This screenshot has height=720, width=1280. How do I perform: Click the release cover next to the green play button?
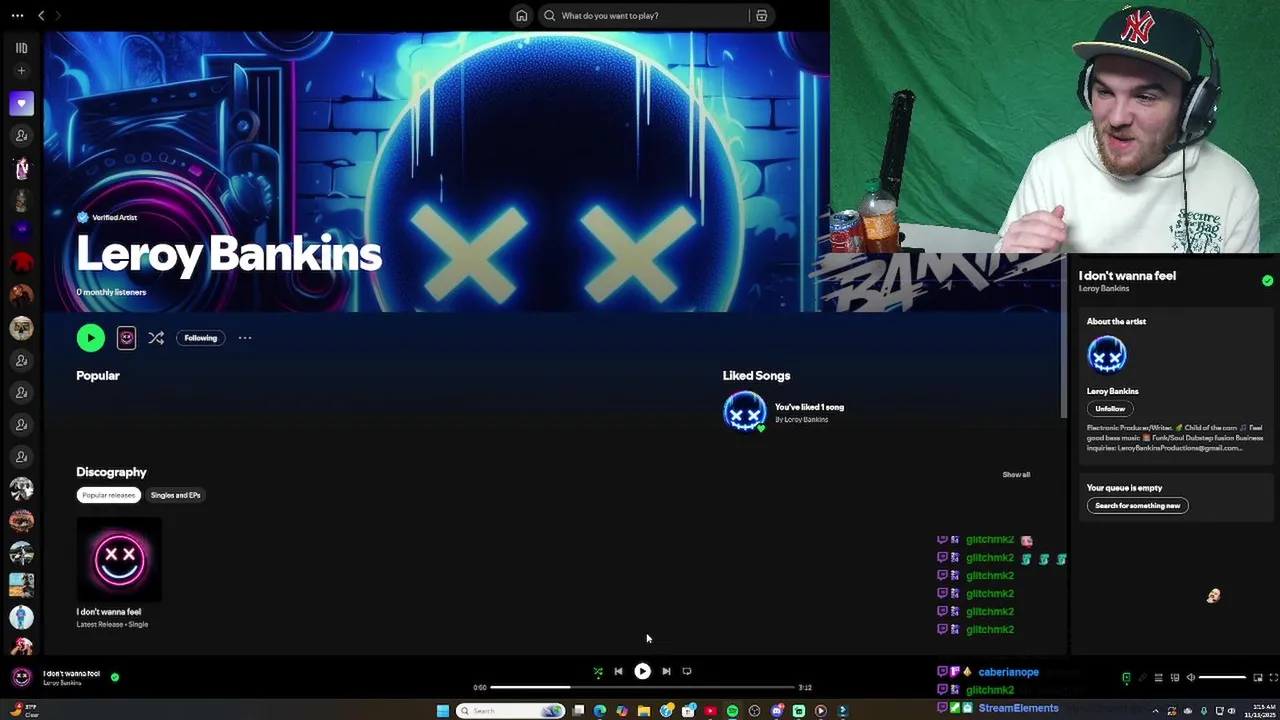tap(126, 338)
